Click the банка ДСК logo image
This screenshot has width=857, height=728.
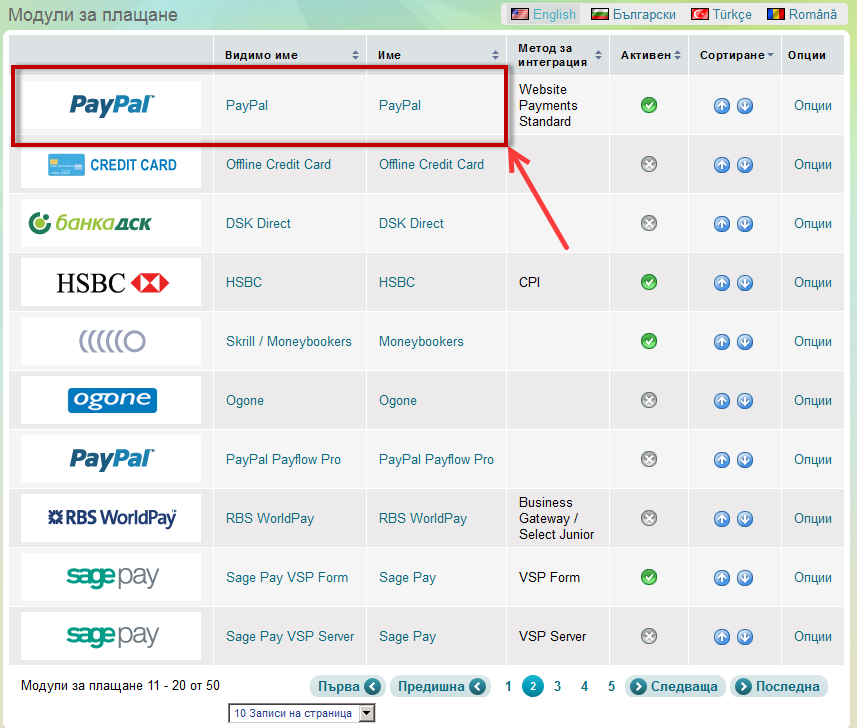(111, 223)
